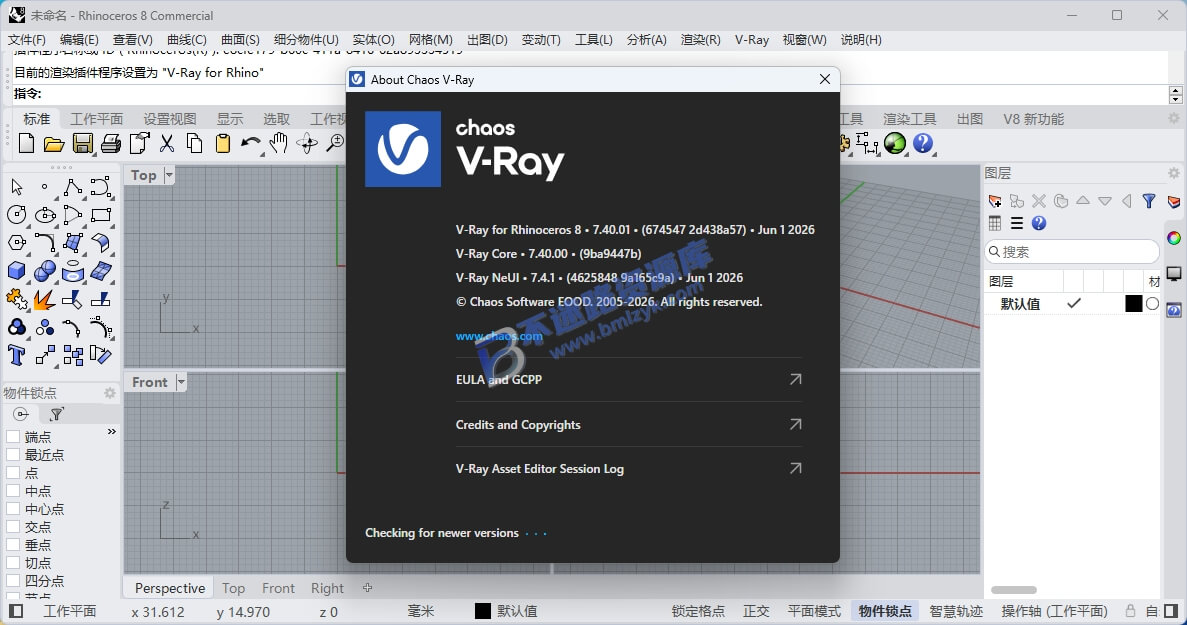This screenshot has width=1187, height=625.
Task: Activate the Pan hand tool
Action: tap(279, 143)
